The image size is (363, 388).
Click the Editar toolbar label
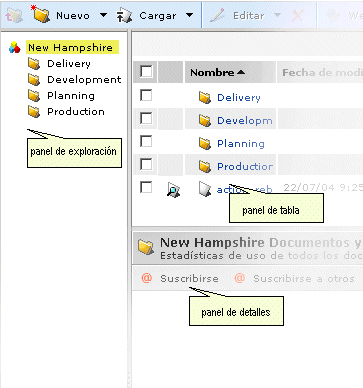(x=248, y=16)
